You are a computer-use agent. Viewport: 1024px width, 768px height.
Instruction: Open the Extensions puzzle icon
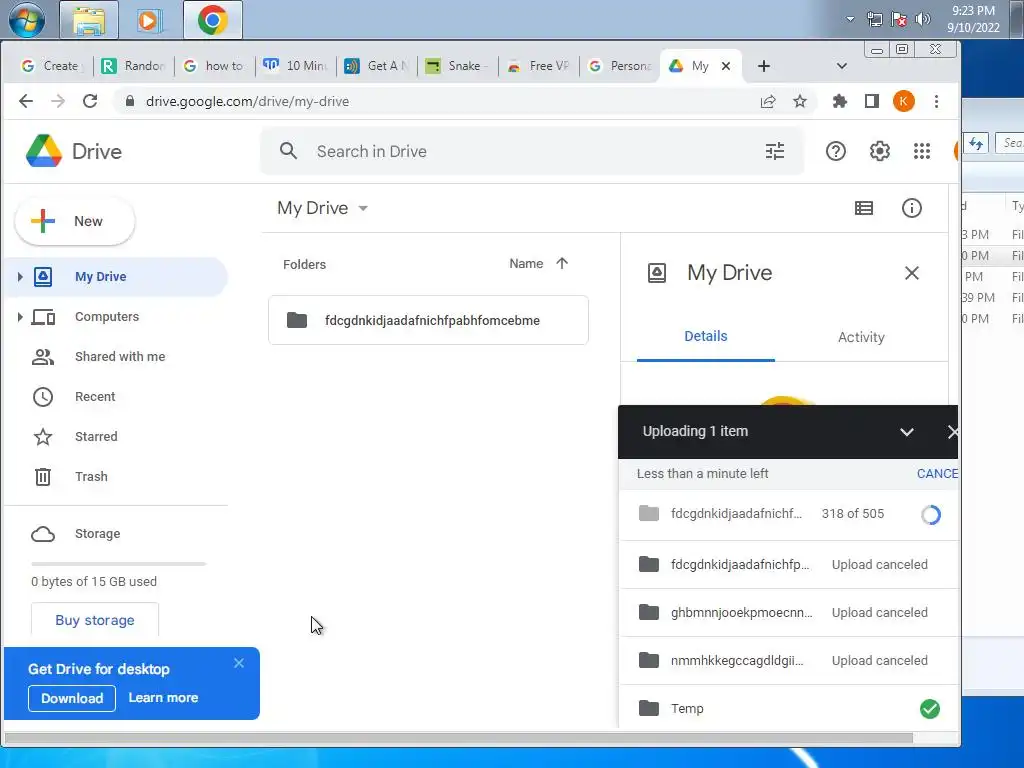tap(840, 101)
